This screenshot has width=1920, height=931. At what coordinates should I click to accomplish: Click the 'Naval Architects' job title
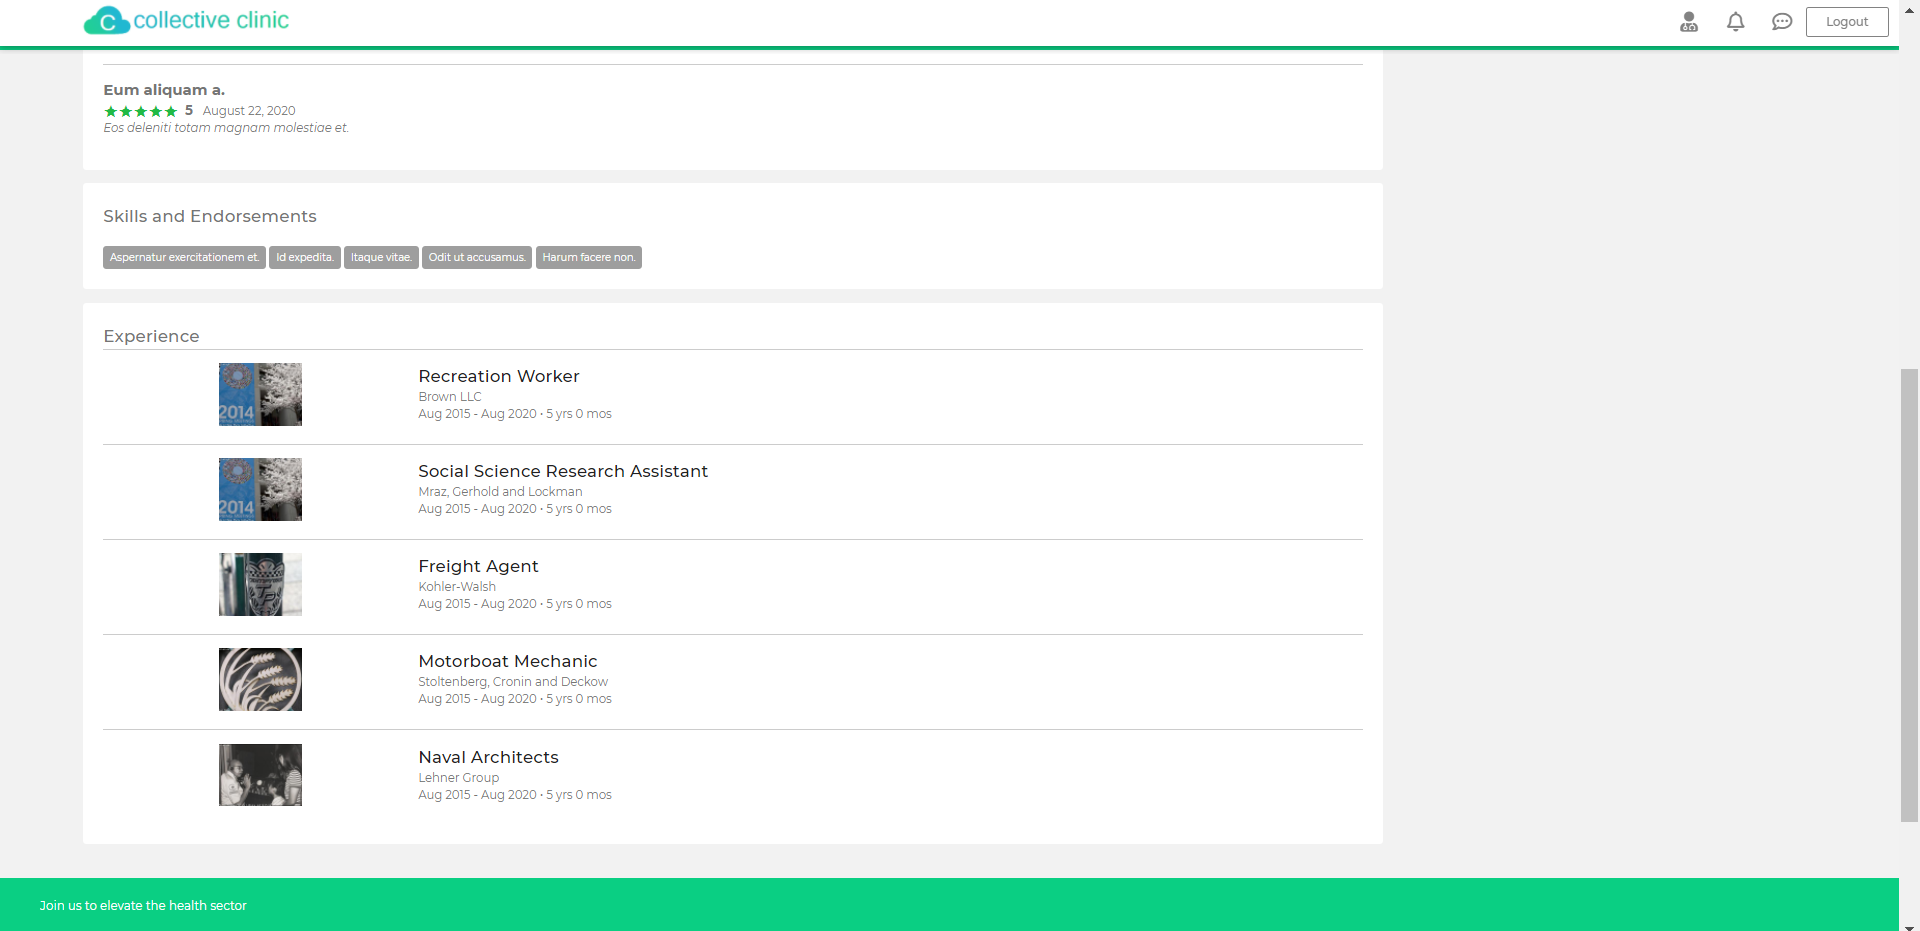point(488,757)
